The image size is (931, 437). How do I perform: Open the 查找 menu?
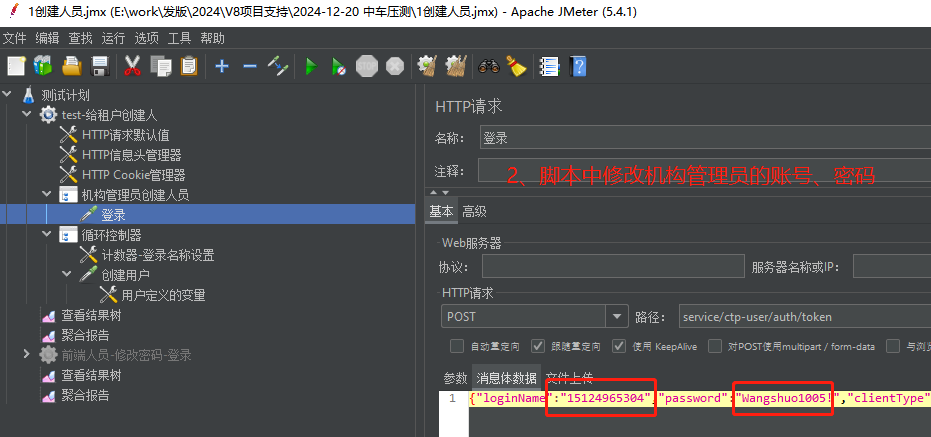pos(81,39)
